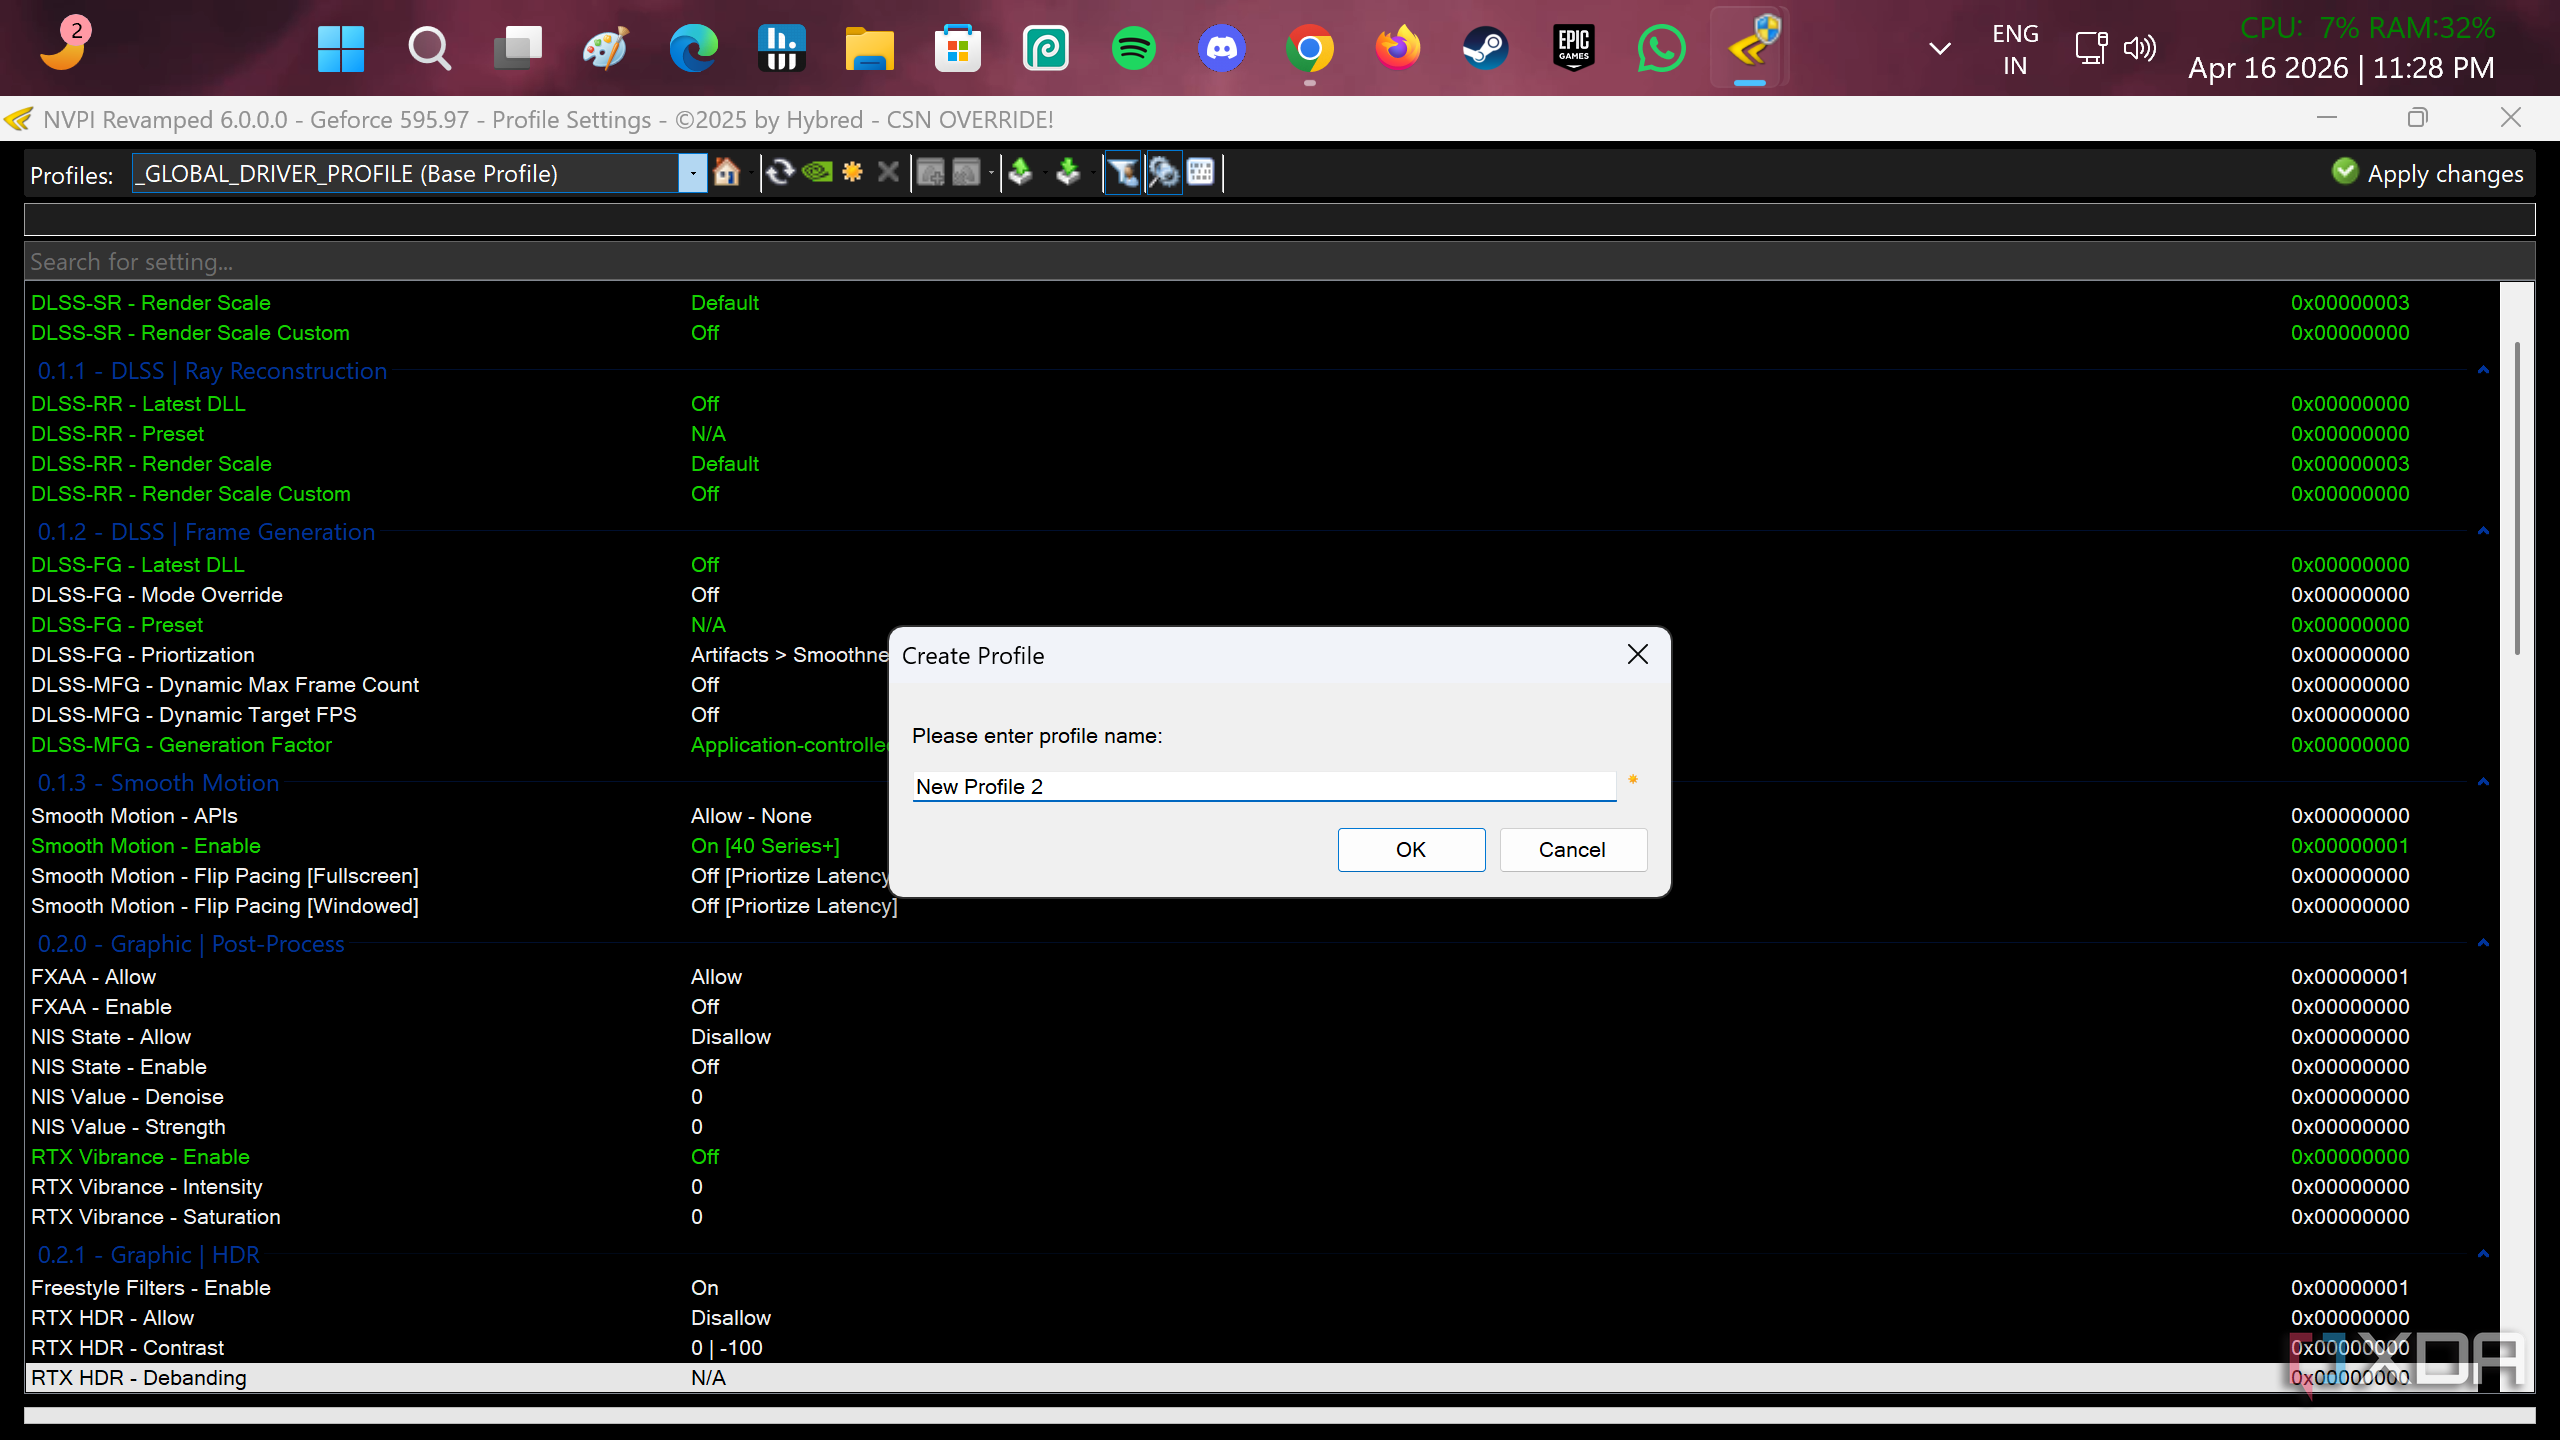
Task: Click the settings list vertical scrollbar
Action: 2516,500
